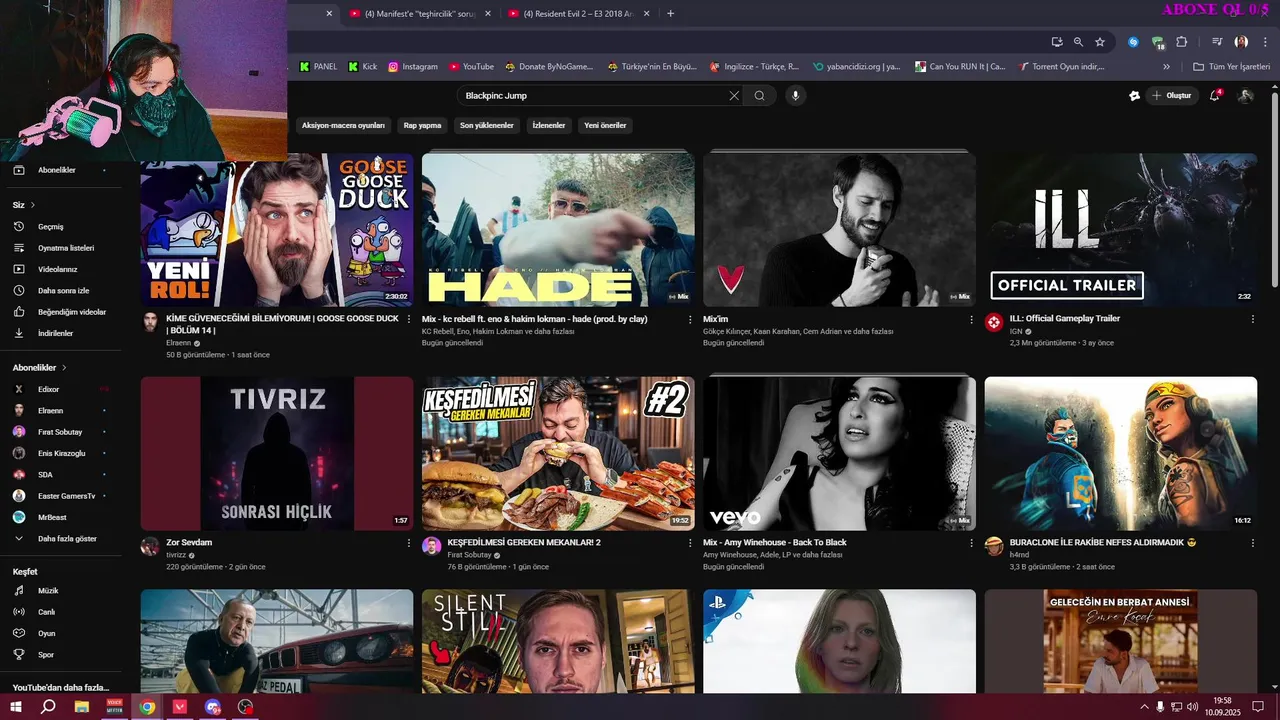Expand the Siz section chevron
The height and width of the screenshot is (720, 1280).
point(32,205)
